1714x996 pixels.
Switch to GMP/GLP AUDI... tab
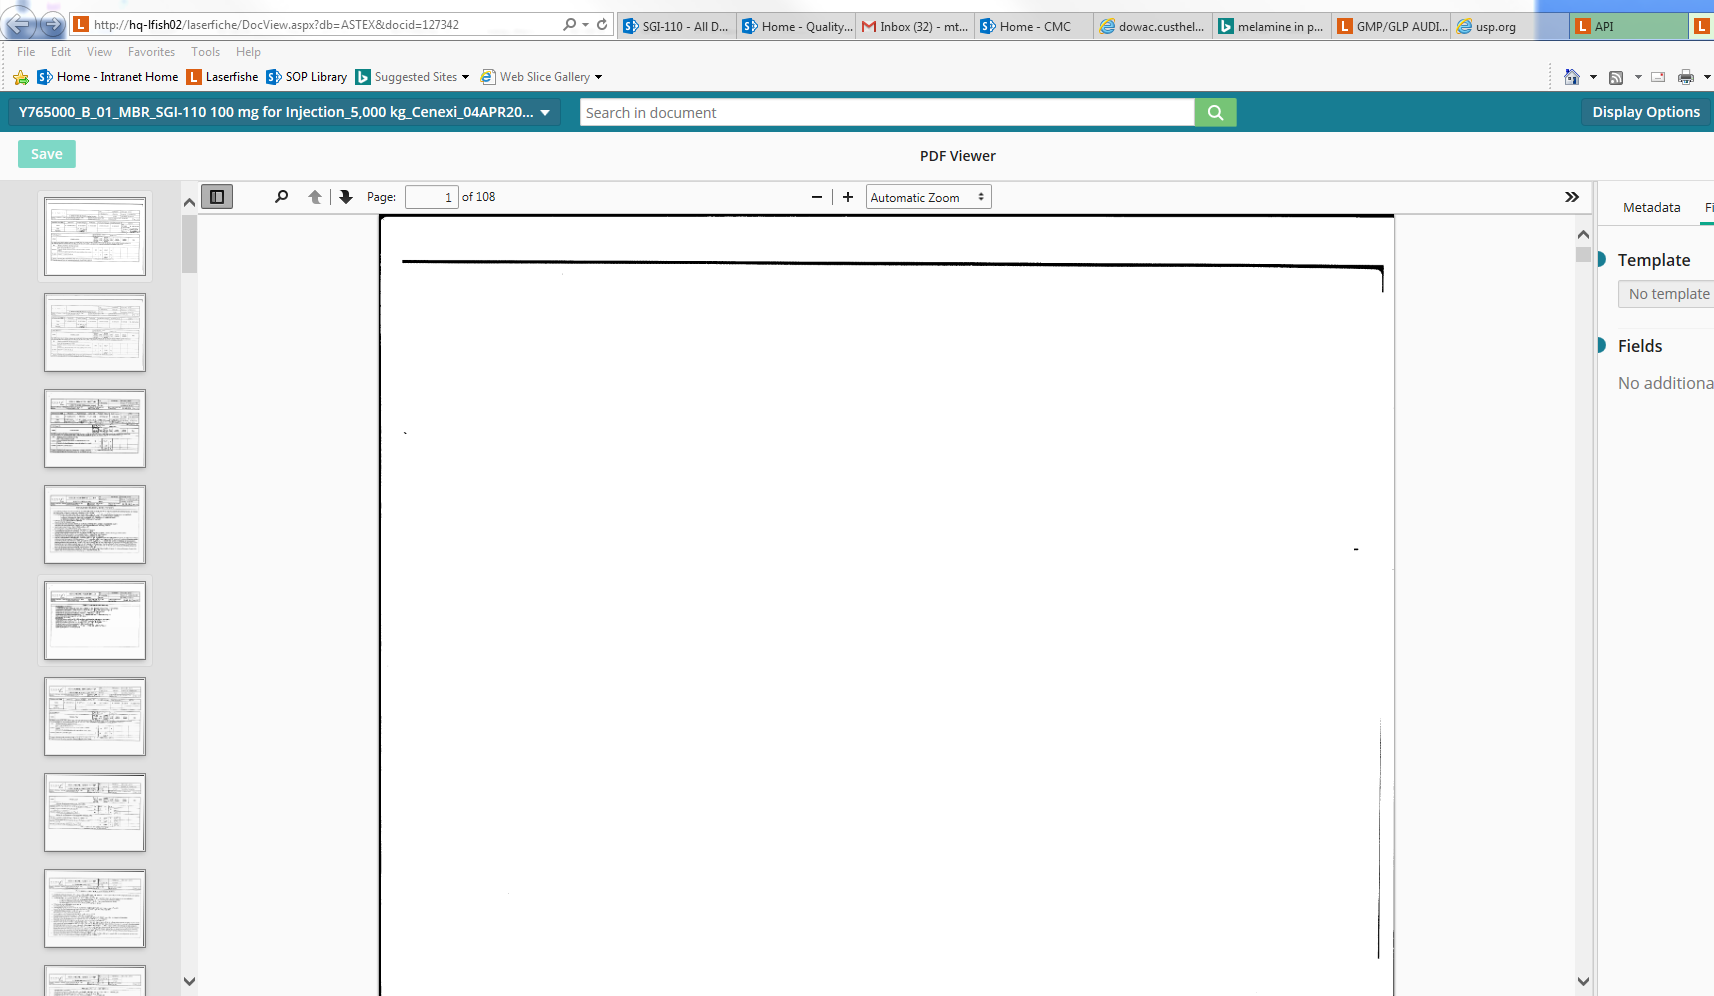click(x=1392, y=27)
